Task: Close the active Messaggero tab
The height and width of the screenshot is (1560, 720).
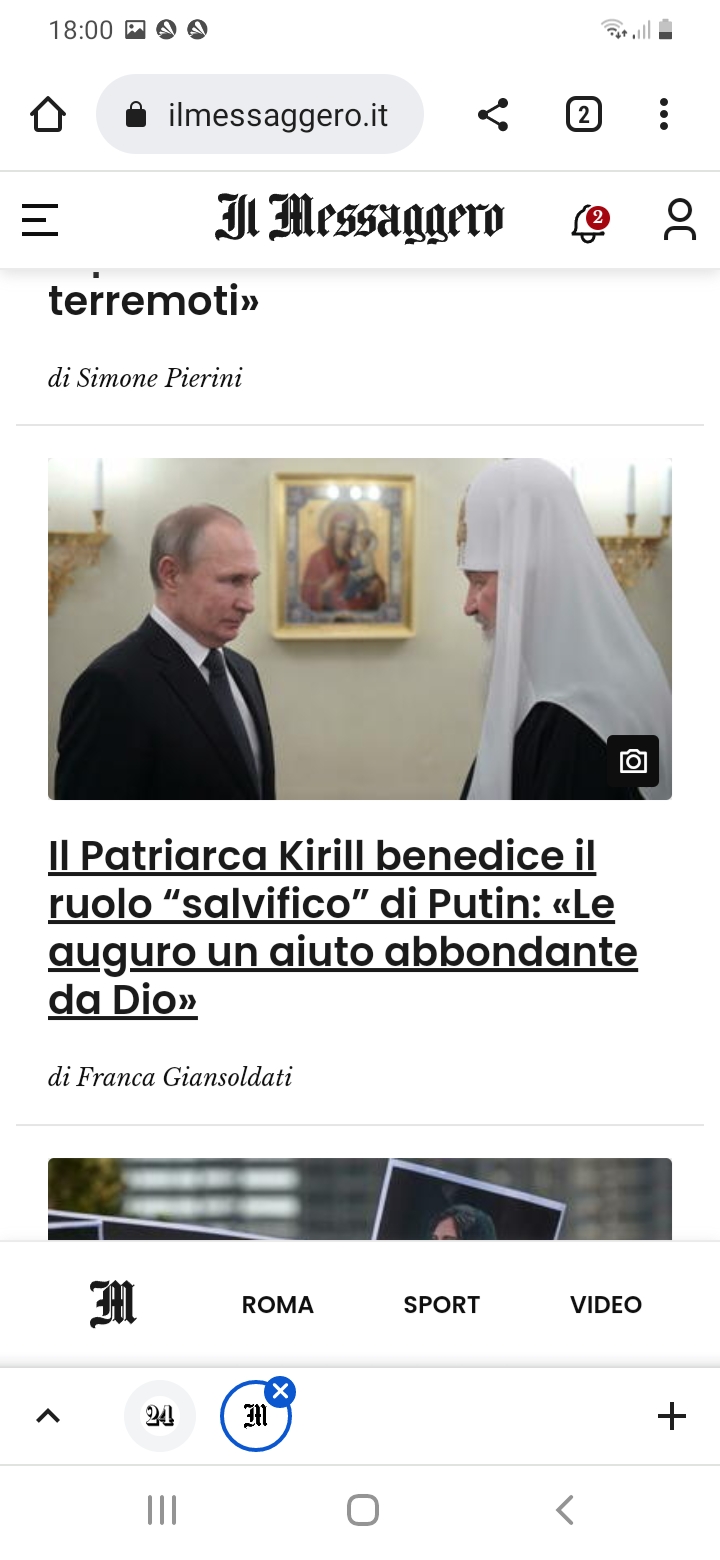Action: pyautogui.click(x=280, y=1391)
